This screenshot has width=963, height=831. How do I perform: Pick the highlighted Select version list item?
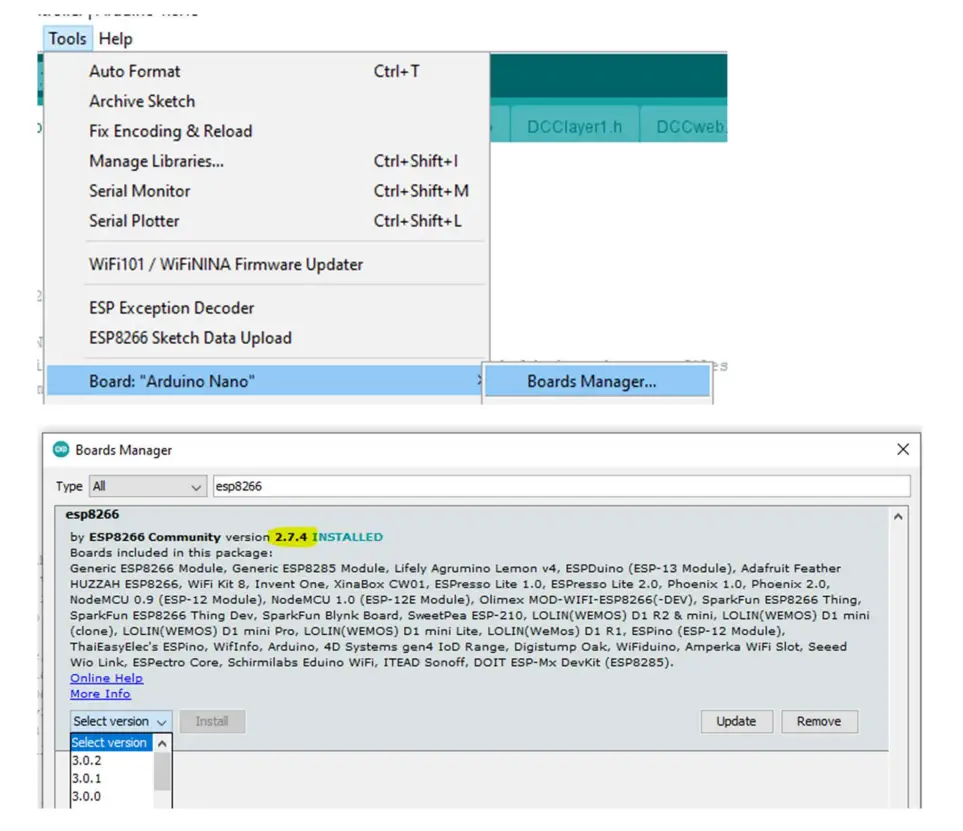[111, 743]
